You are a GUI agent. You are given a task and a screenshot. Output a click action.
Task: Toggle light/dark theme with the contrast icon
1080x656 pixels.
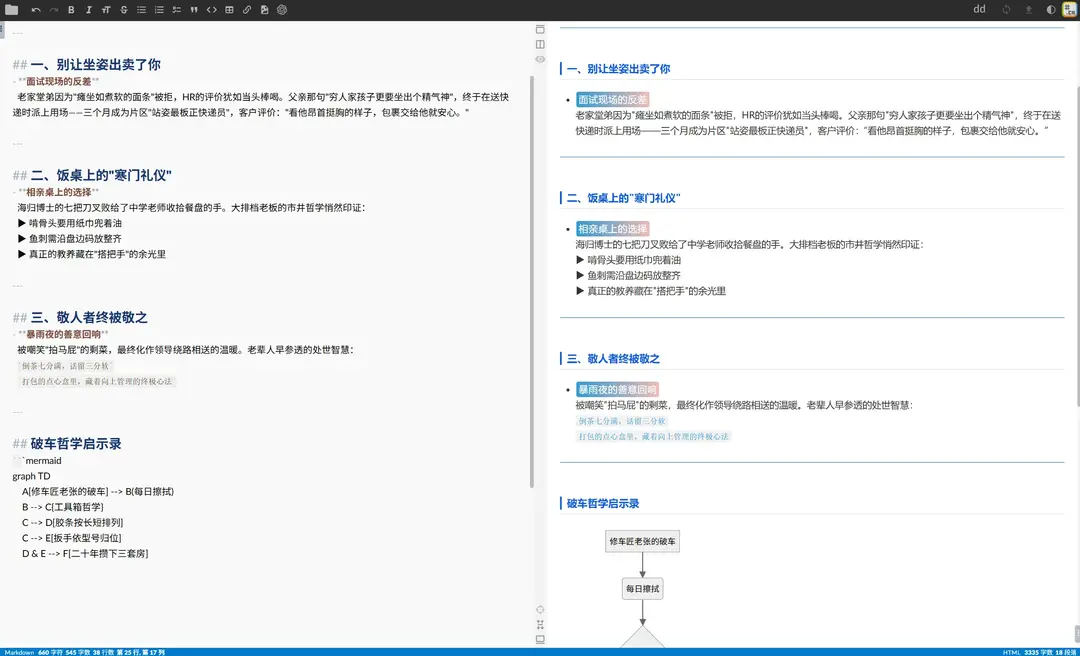[x=1052, y=9]
